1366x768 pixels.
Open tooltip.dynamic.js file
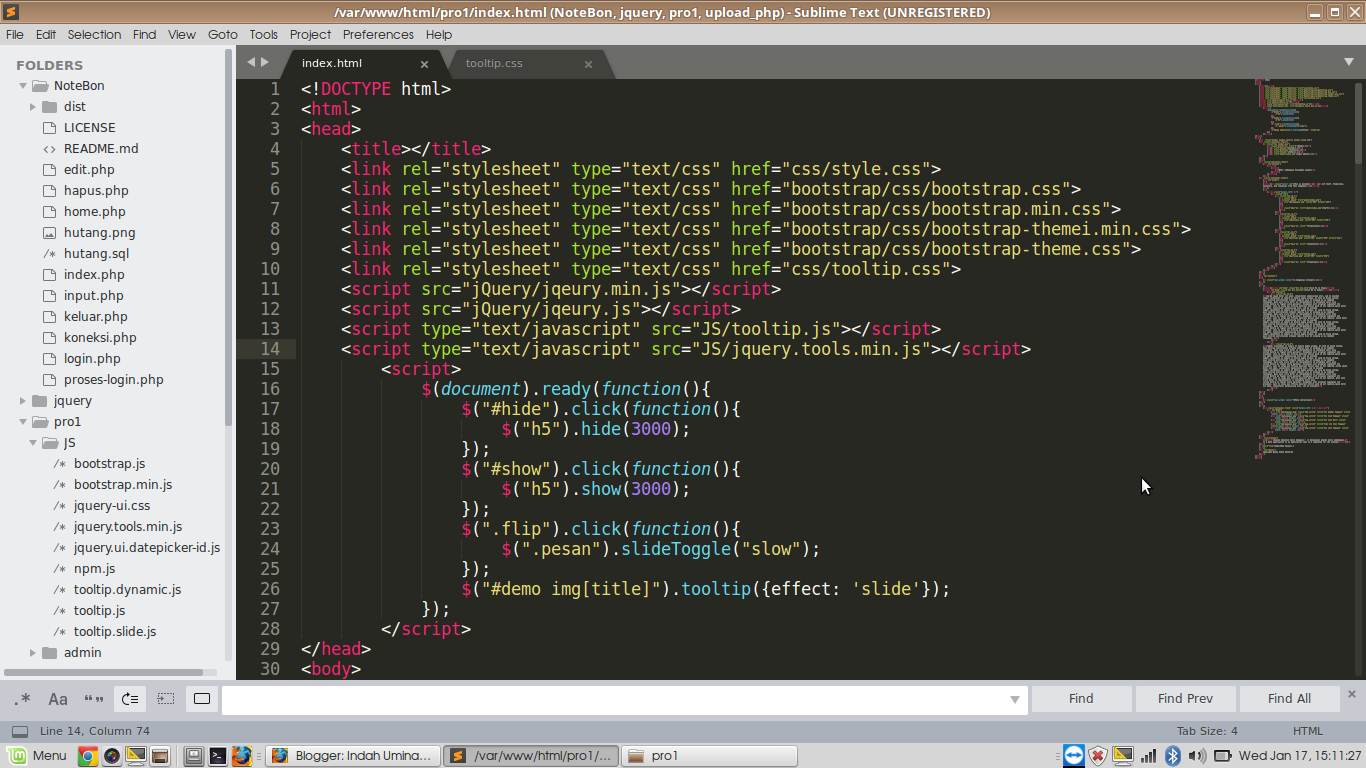tap(127, 590)
